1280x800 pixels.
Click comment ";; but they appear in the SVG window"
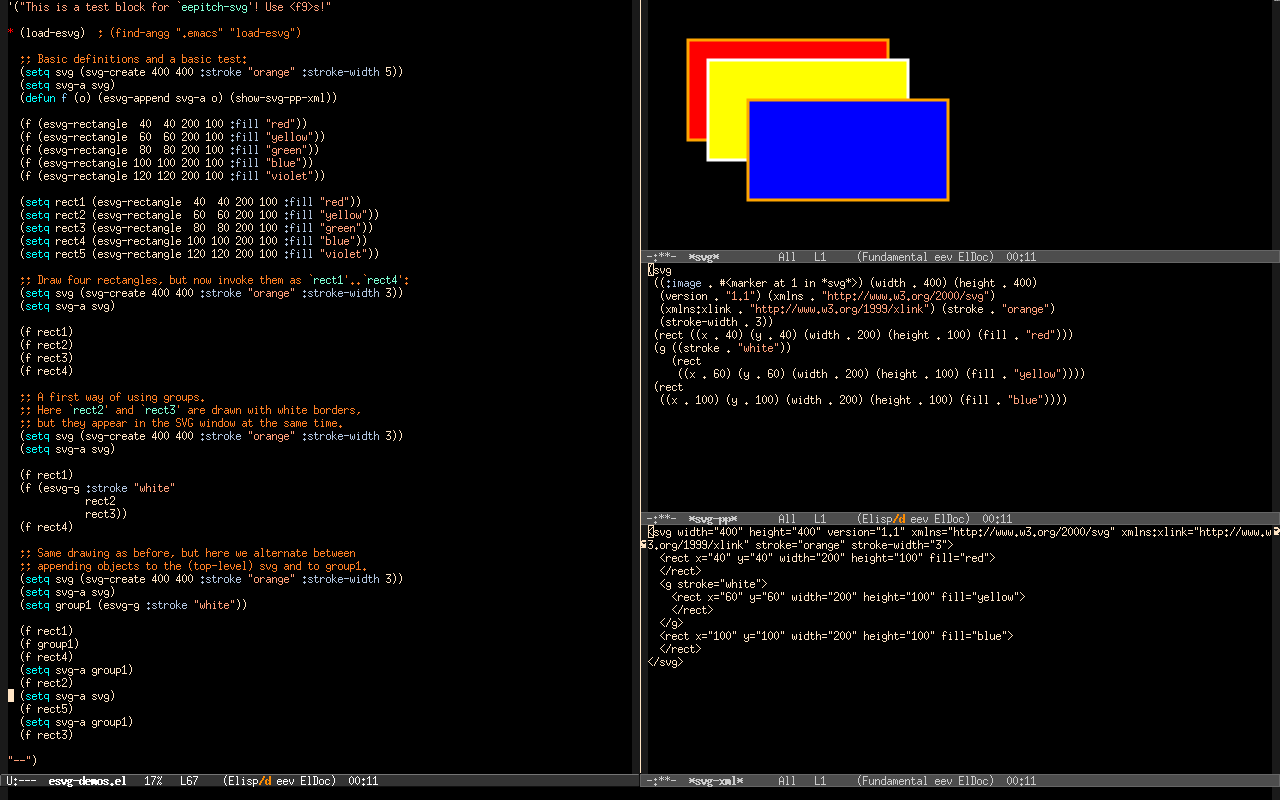coord(182,423)
